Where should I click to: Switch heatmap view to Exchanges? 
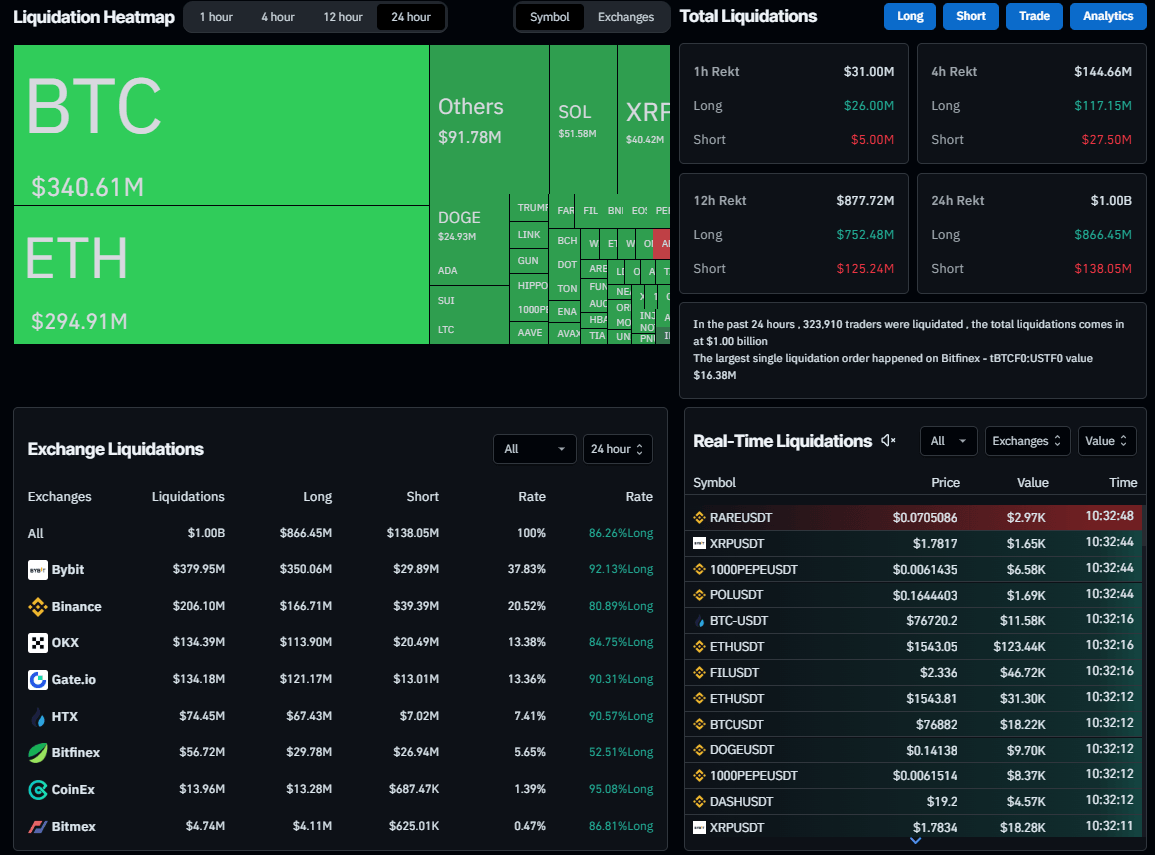coord(626,17)
